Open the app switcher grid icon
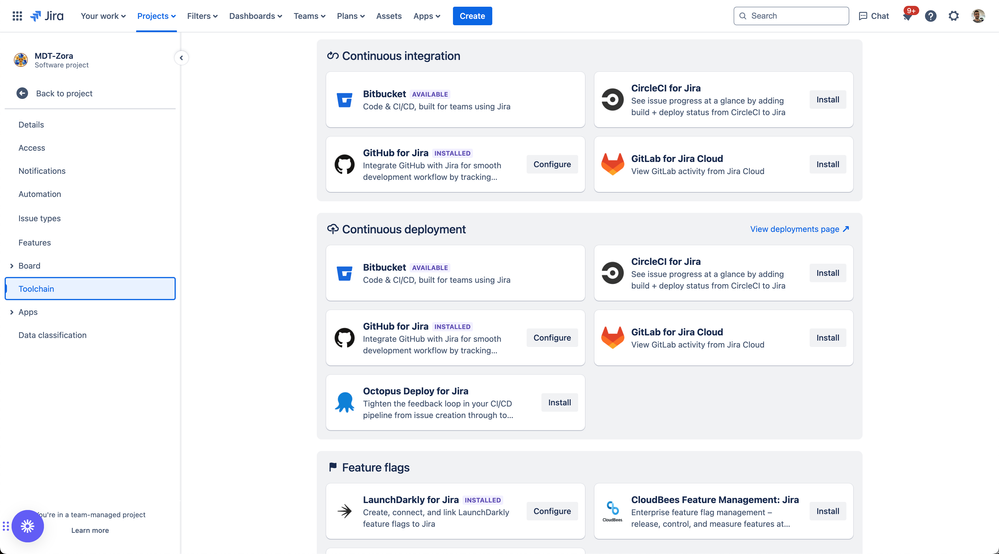This screenshot has width=999, height=554. pyautogui.click(x=17, y=16)
